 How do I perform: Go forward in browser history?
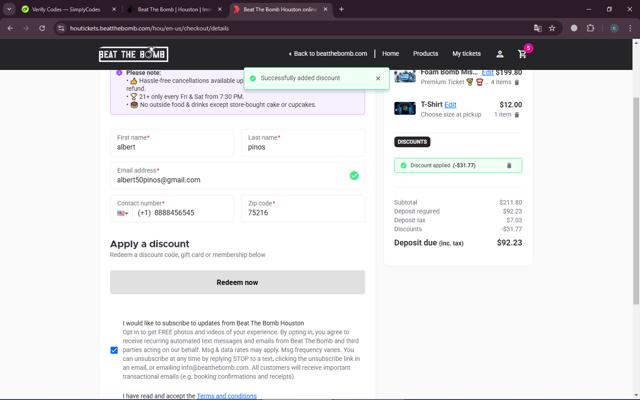pos(26,28)
